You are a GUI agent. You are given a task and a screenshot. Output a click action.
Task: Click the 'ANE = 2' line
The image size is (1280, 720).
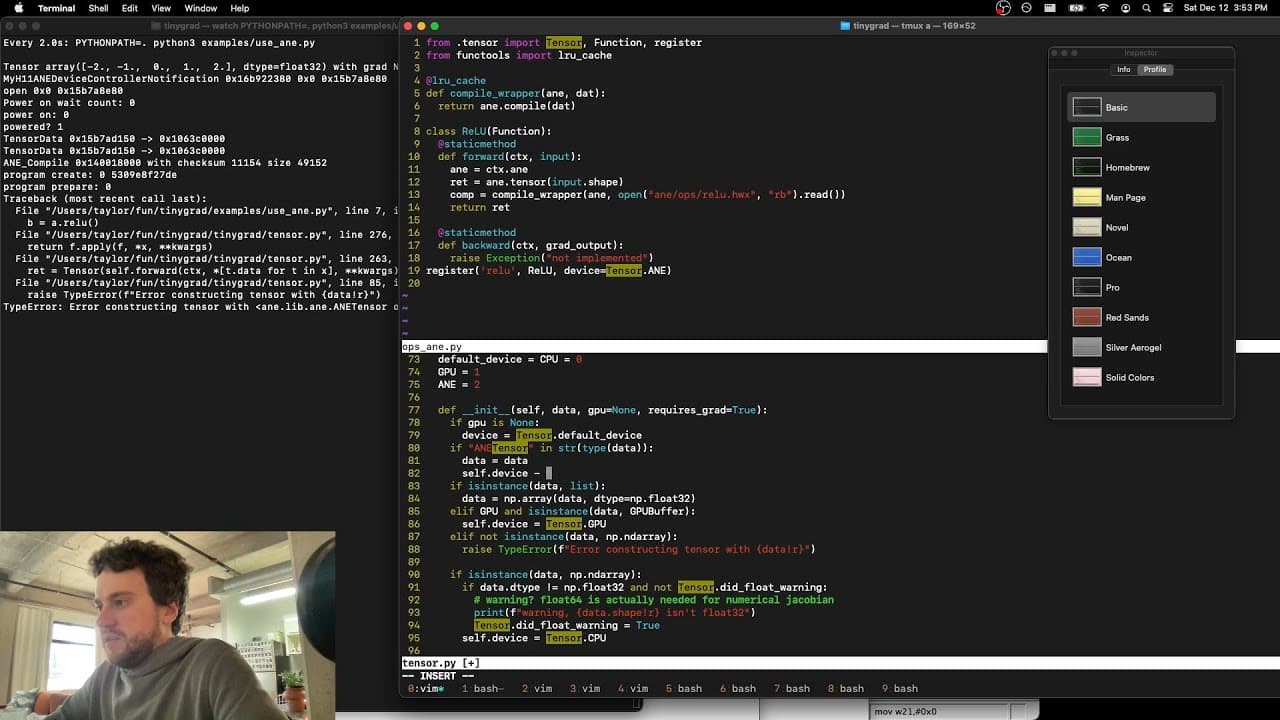coord(459,384)
